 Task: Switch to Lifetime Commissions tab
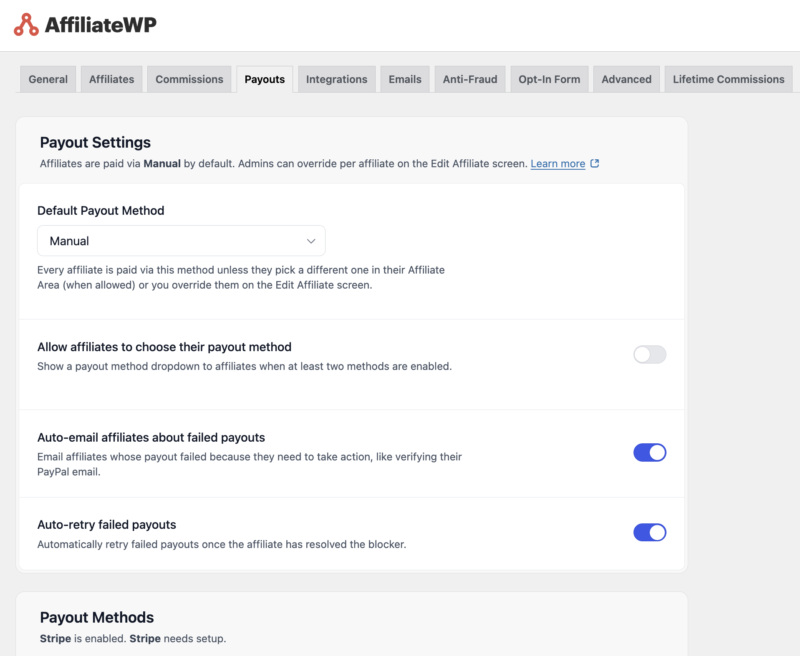[729, 79]
